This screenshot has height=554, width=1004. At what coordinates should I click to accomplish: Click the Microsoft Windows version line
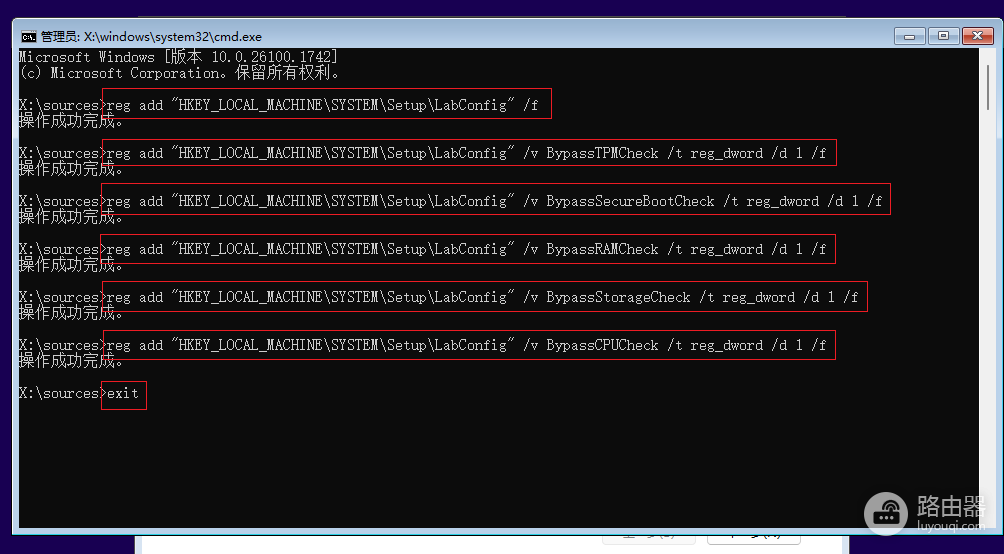coord(178,57)
